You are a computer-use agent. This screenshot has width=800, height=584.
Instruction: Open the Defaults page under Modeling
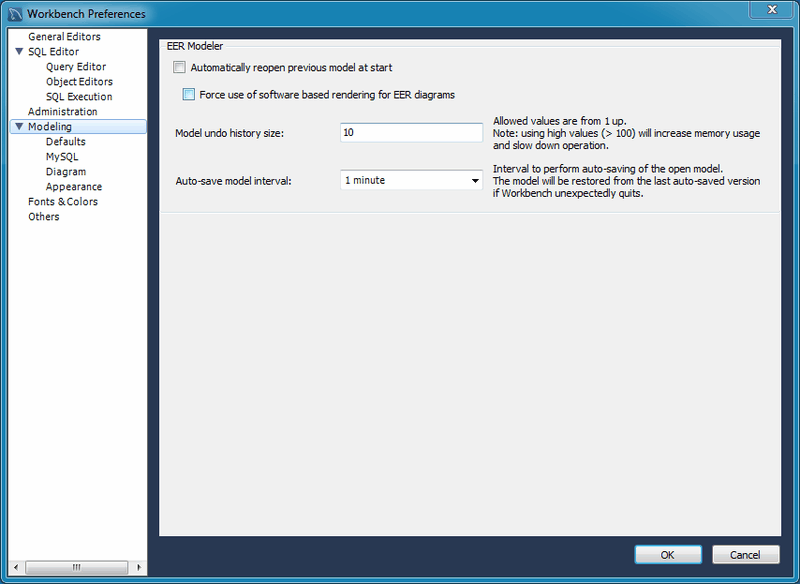point(66,141)
